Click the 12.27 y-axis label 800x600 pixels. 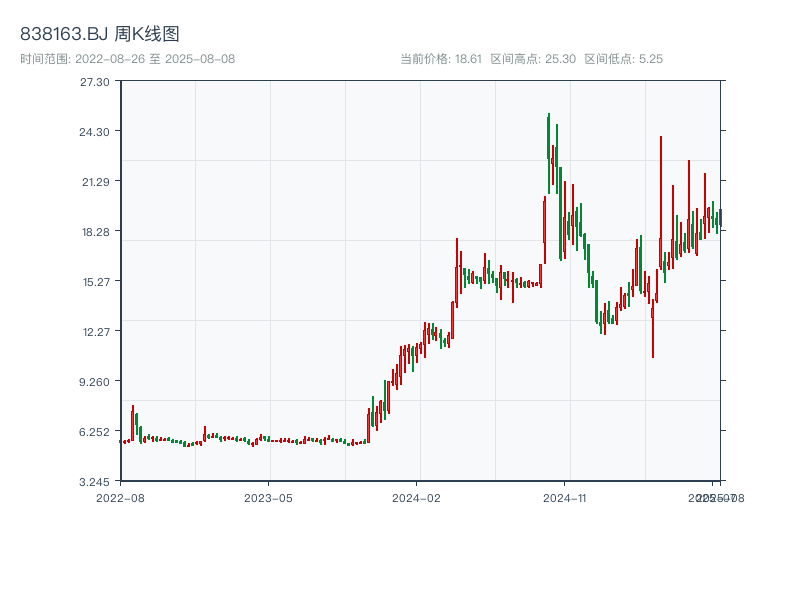[96, 332]
